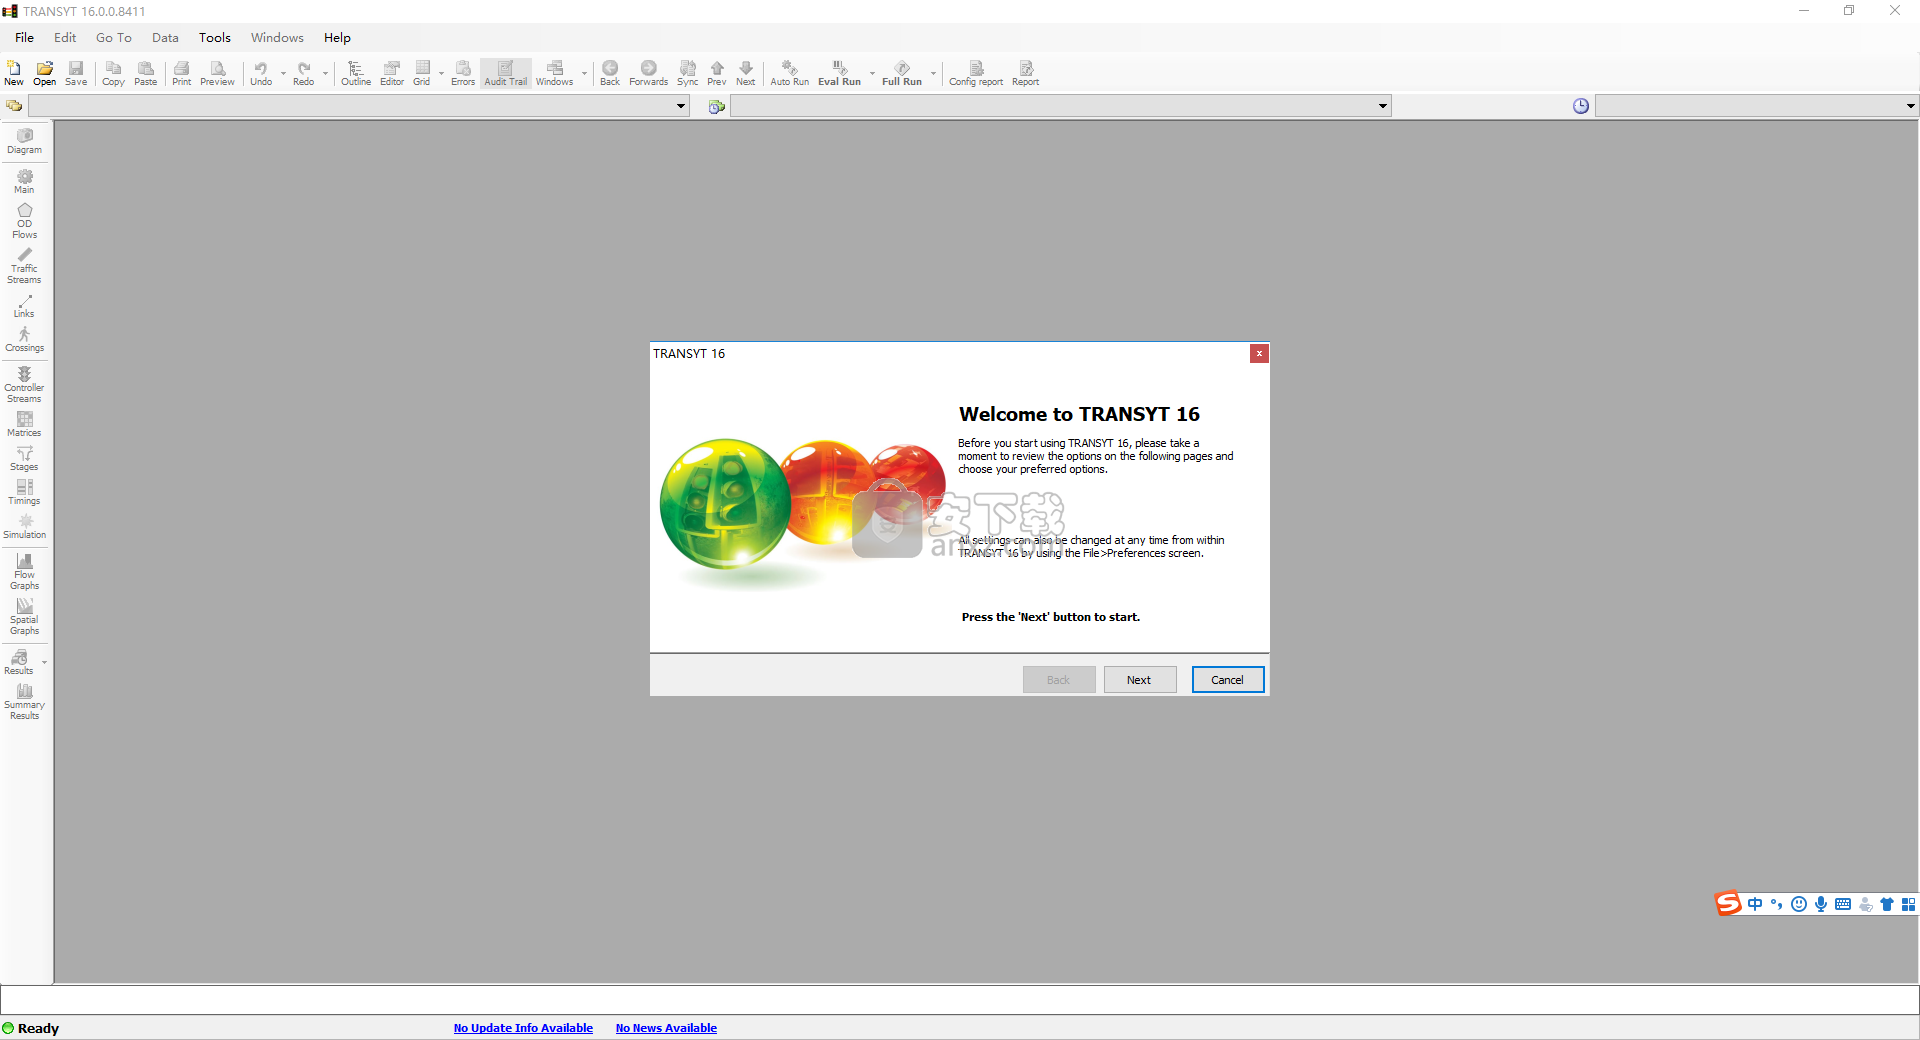Open Timings sidebar icon
1920x1040 pixels.
(x=25, y=493)
